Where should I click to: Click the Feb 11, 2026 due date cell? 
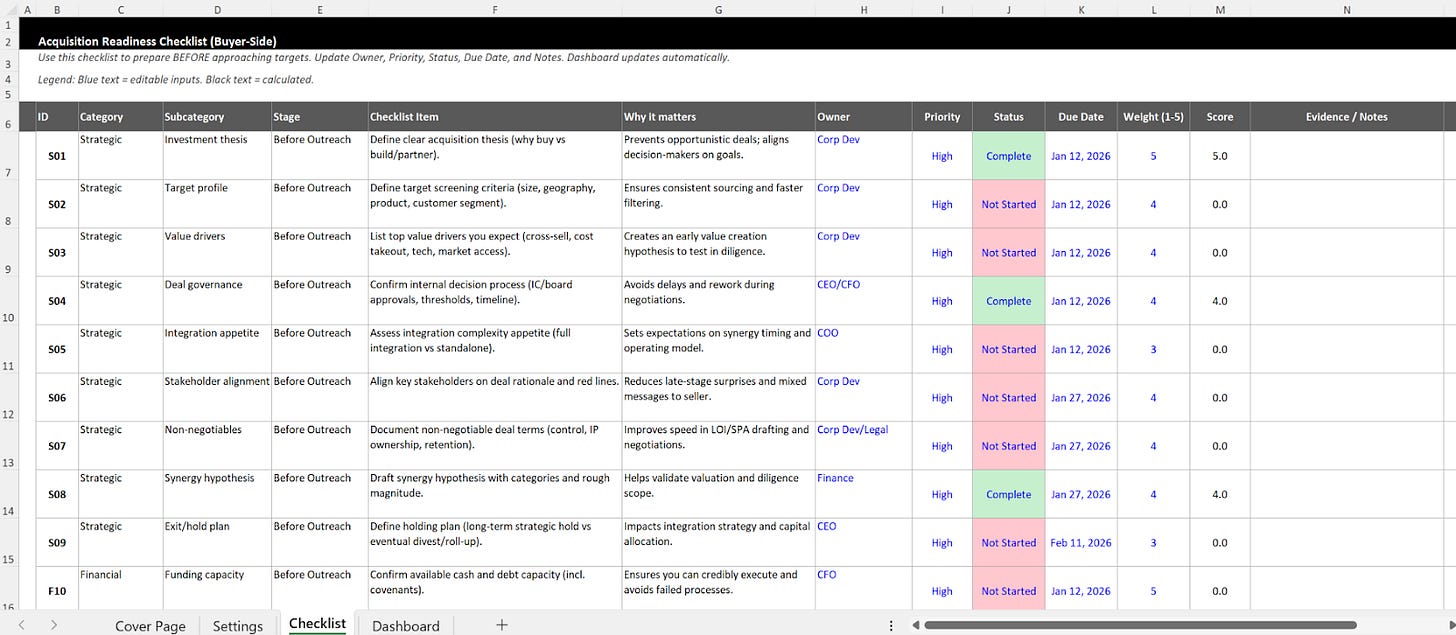coord(1081,543)
